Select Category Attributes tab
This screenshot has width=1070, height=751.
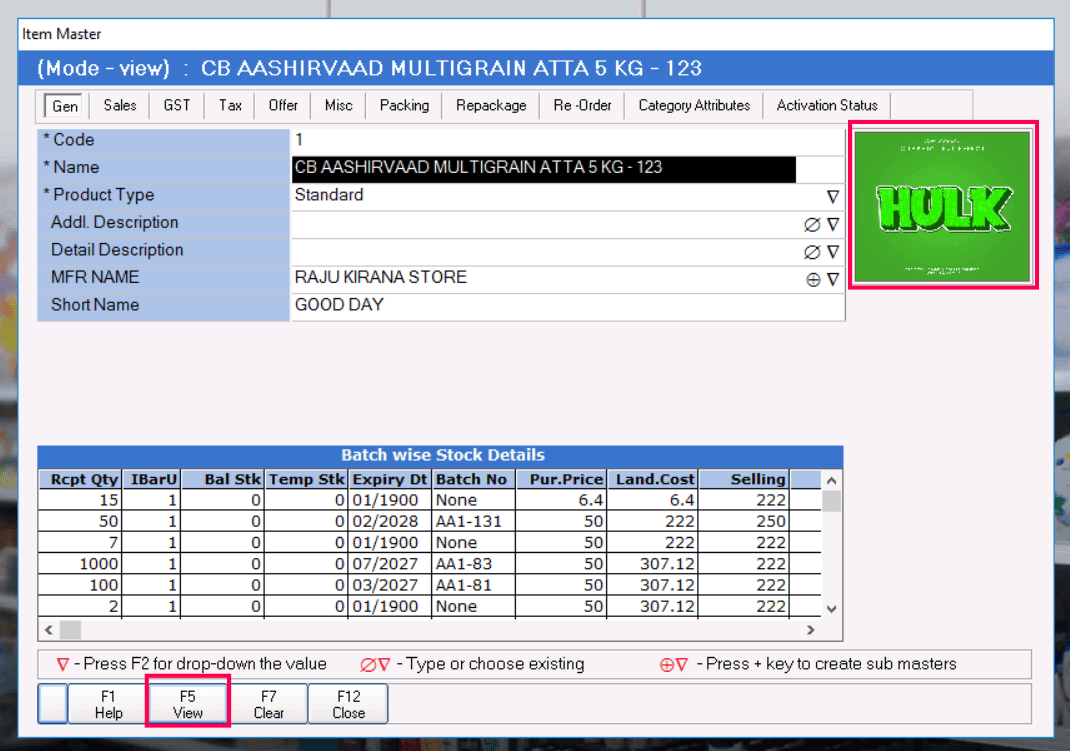pos(694,106)
